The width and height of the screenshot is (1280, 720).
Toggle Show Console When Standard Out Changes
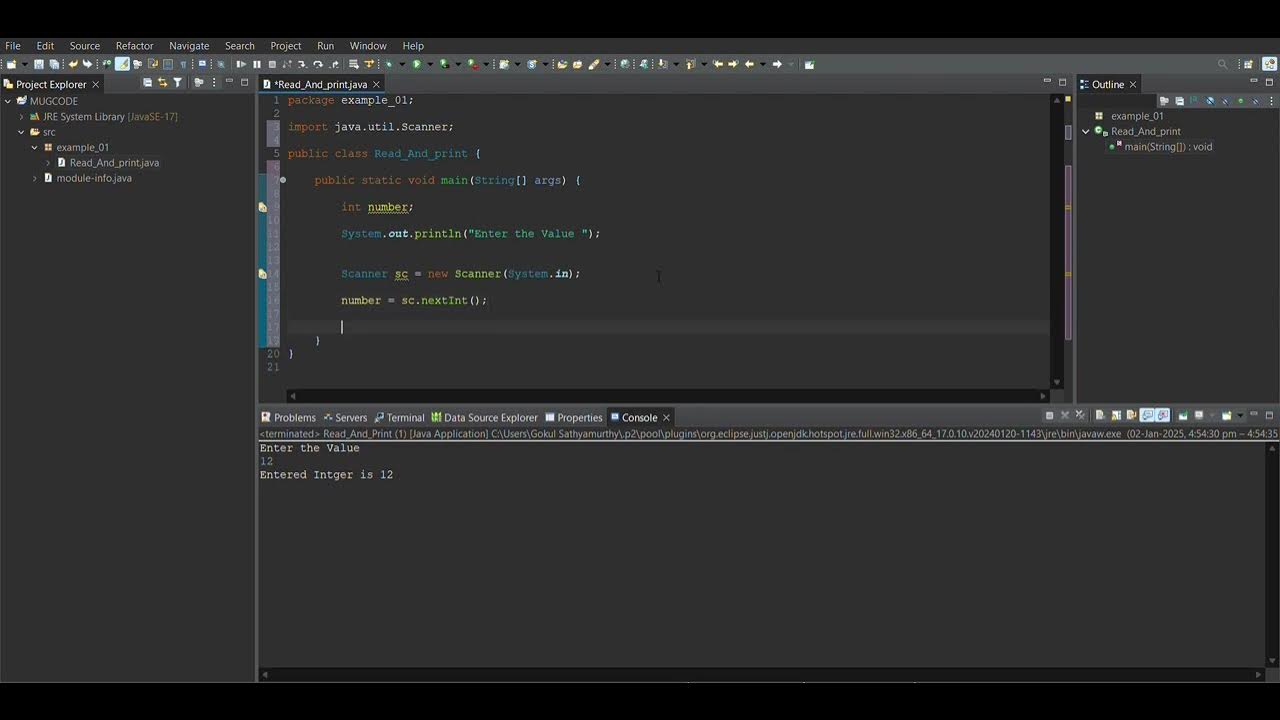[x=1147, y=415]
